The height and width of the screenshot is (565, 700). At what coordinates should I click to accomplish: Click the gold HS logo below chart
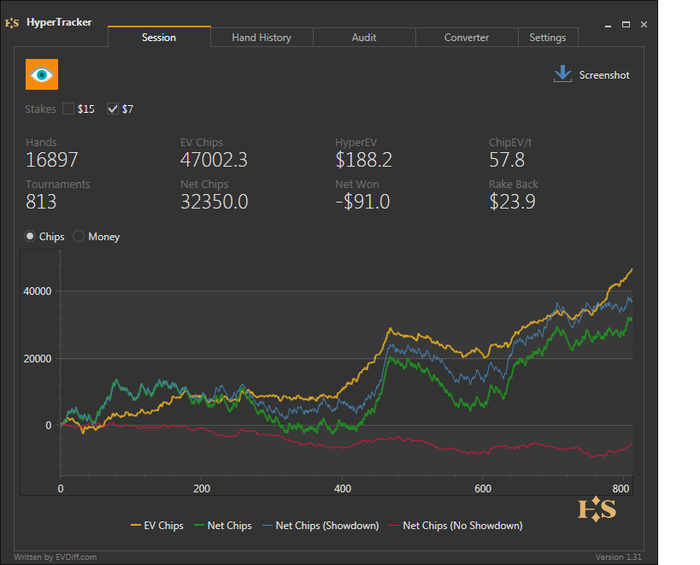pyautogui.click(x=596, y=509)
